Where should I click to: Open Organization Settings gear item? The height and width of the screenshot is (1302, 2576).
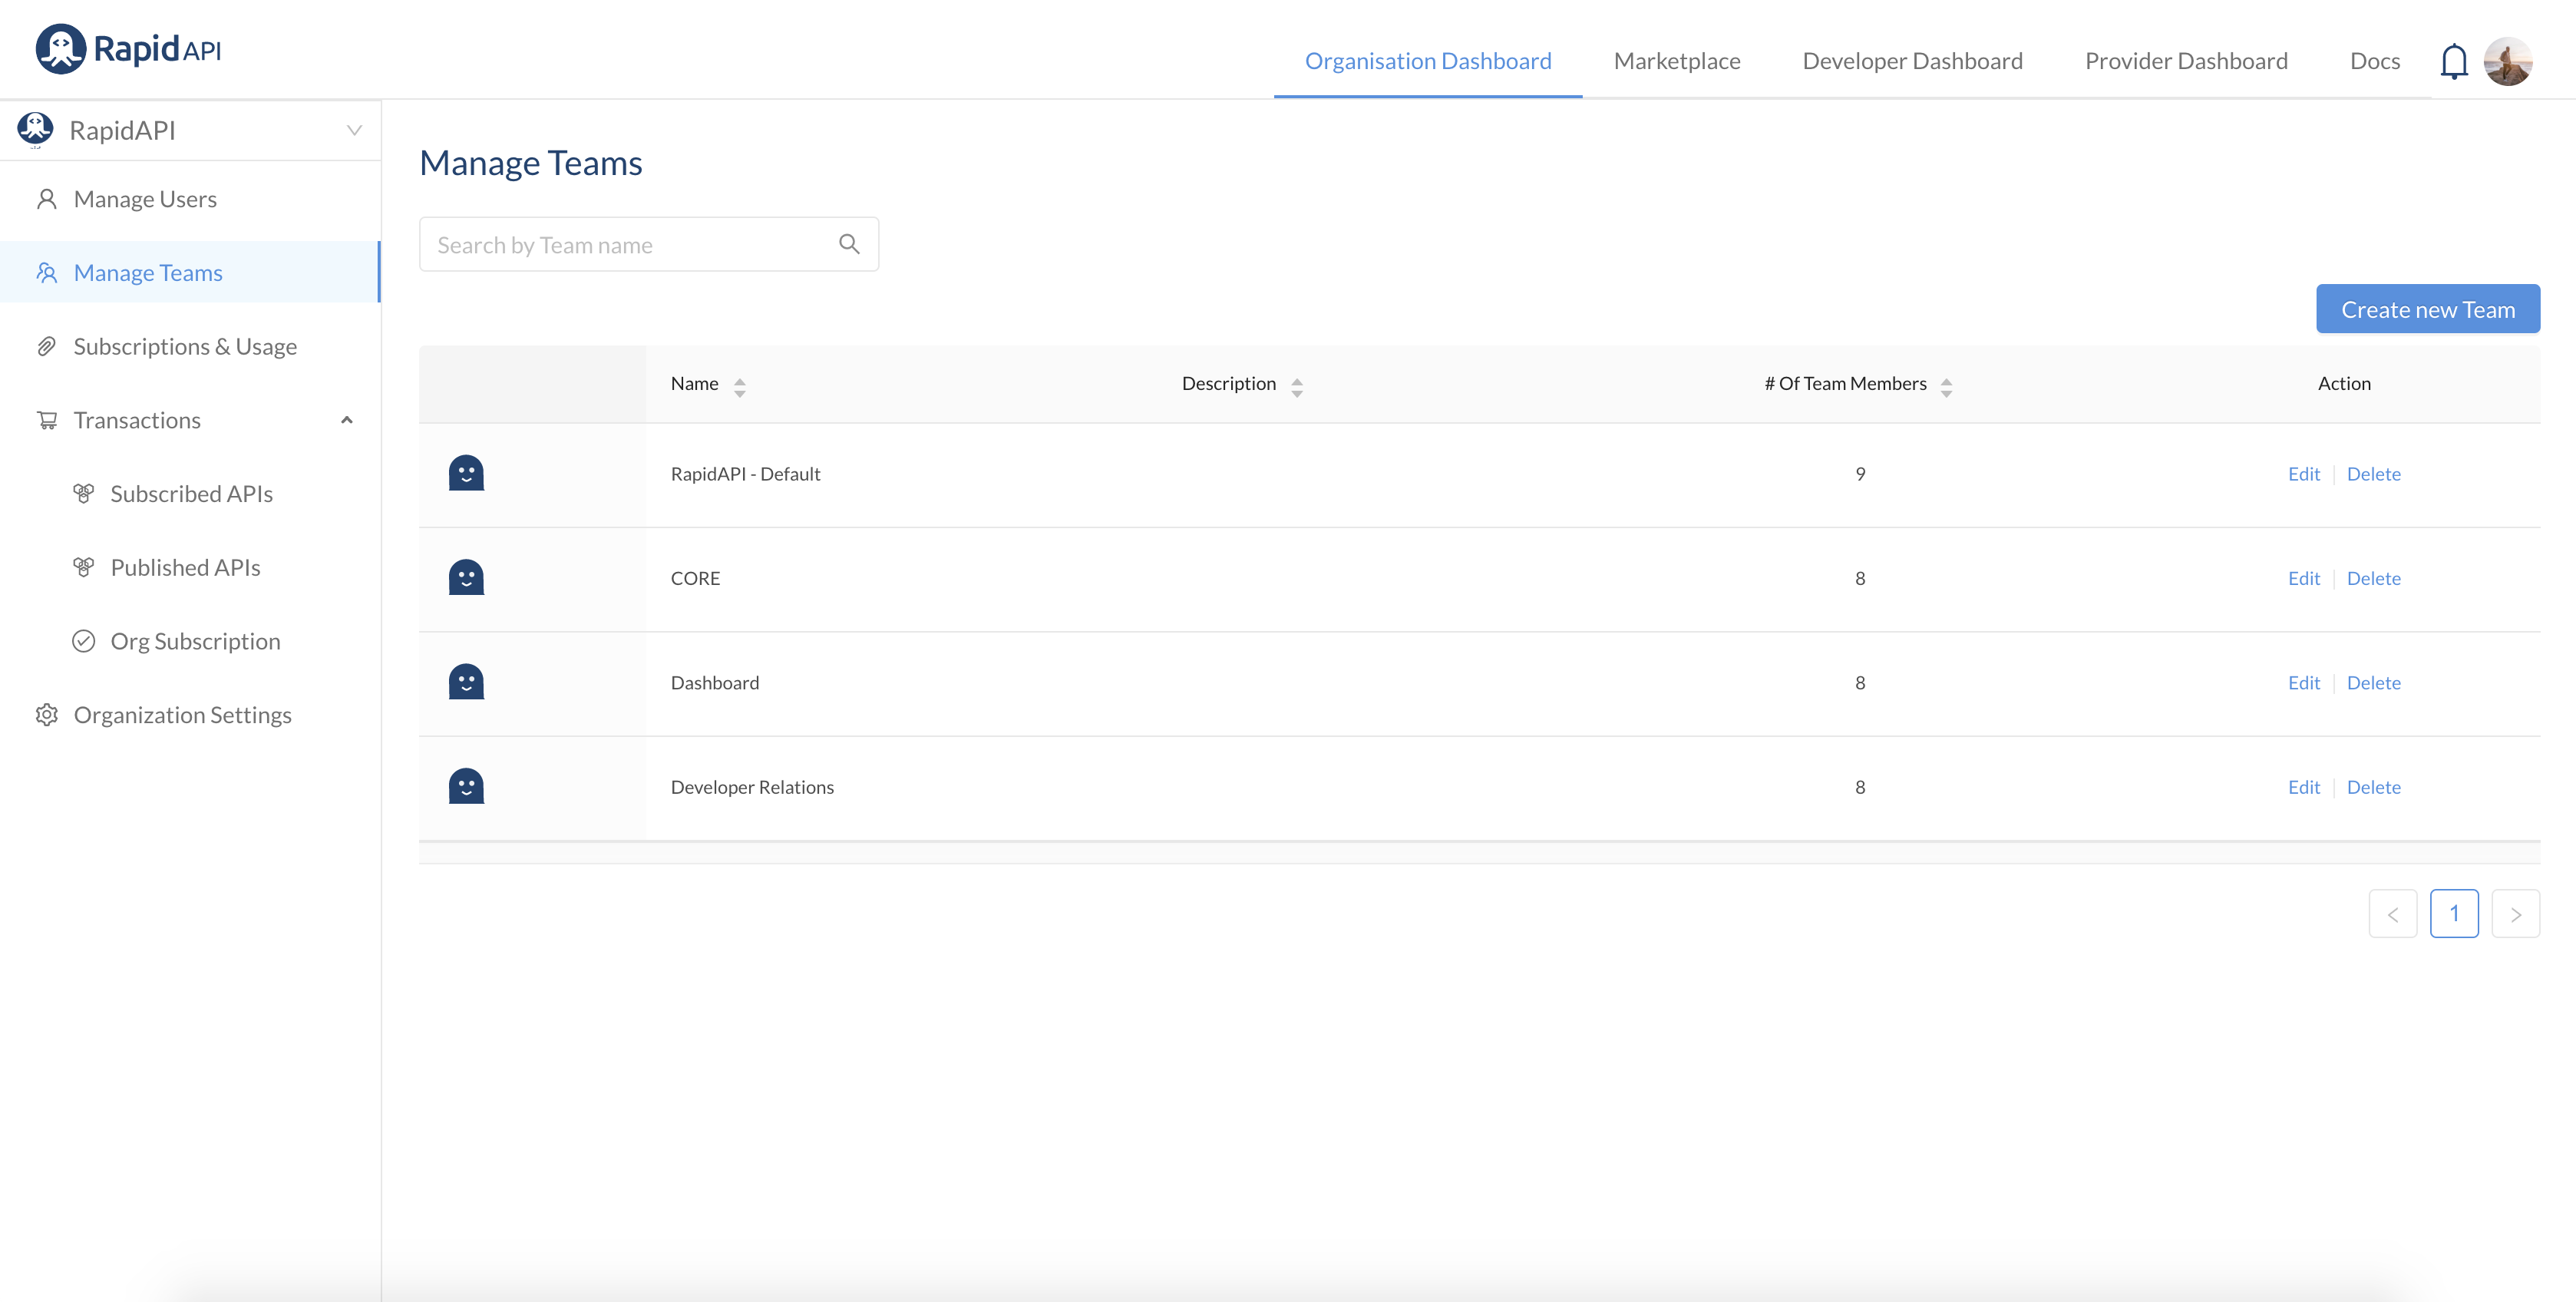182,715
